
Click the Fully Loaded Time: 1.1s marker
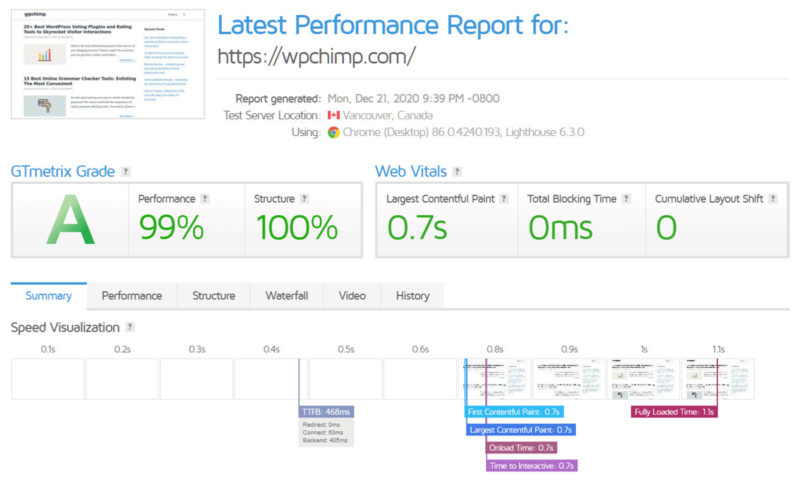coord(674,412)
